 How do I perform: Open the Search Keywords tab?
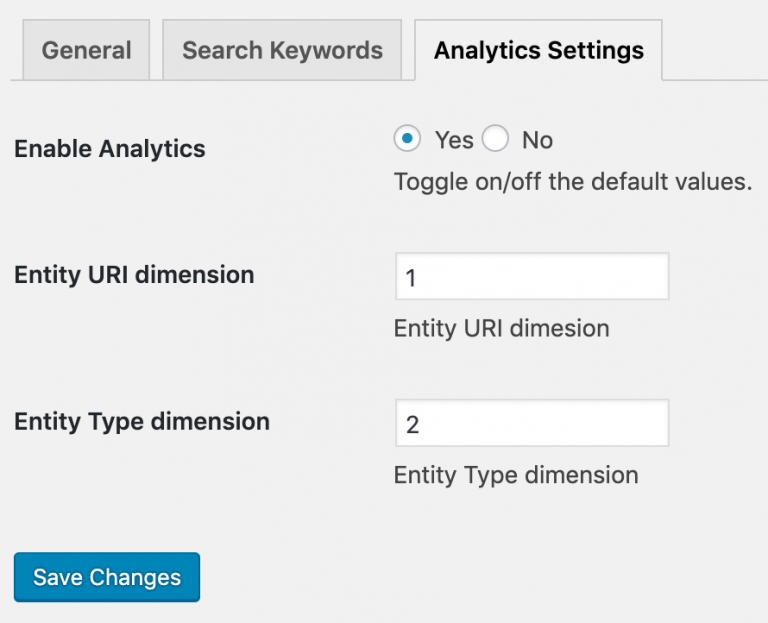pyautogui.click(x=282, y=50)
